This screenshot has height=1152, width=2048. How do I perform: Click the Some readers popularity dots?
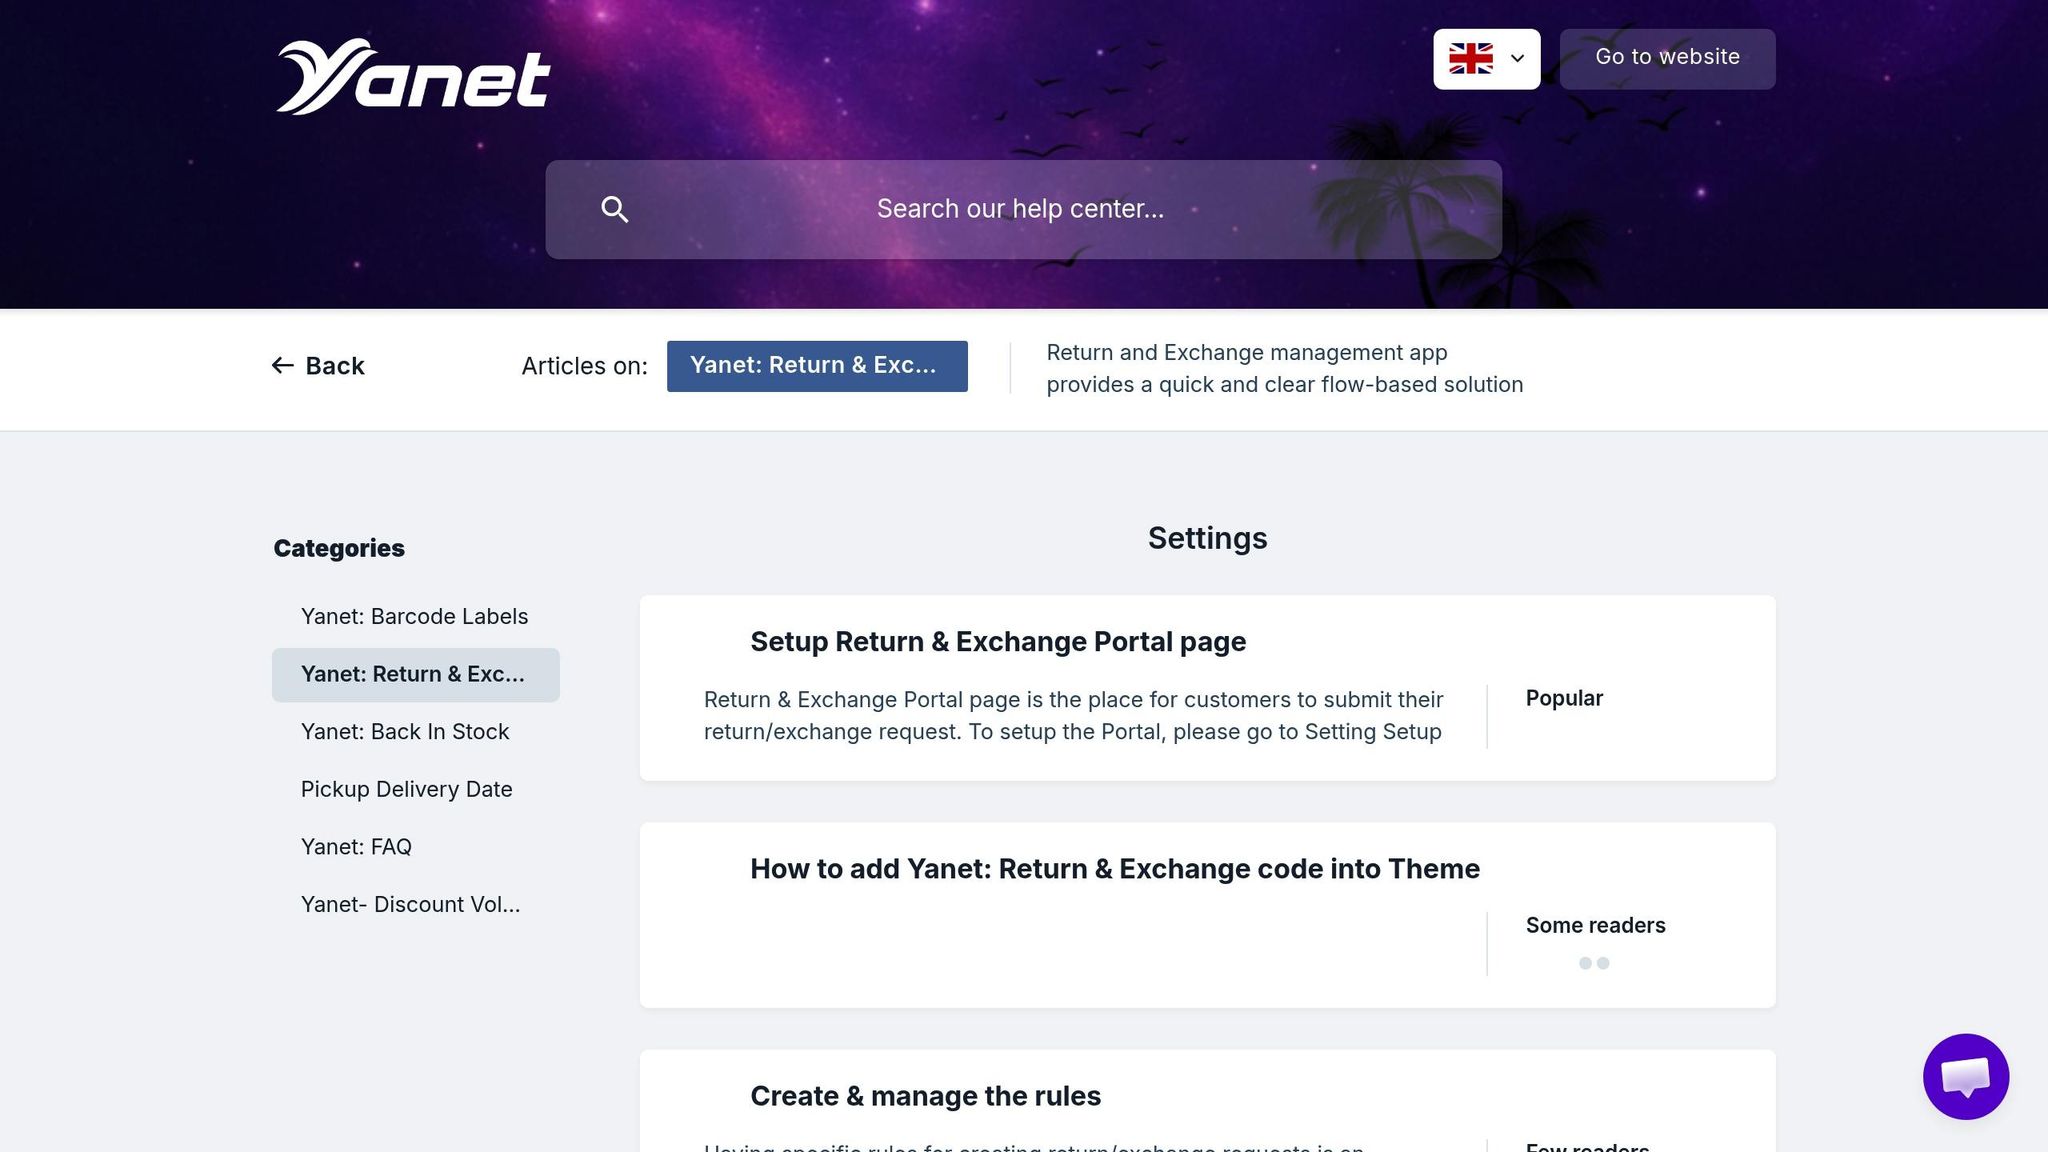pyautogui.click(x=1593, y=963)
